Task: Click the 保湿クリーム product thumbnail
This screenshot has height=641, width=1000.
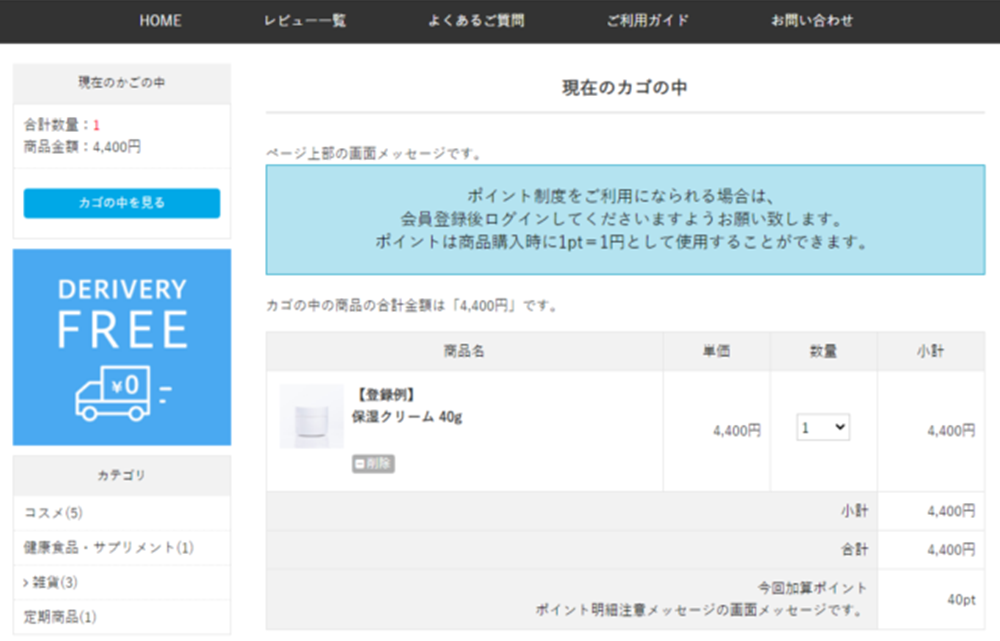Action: [x=311, y=416]
